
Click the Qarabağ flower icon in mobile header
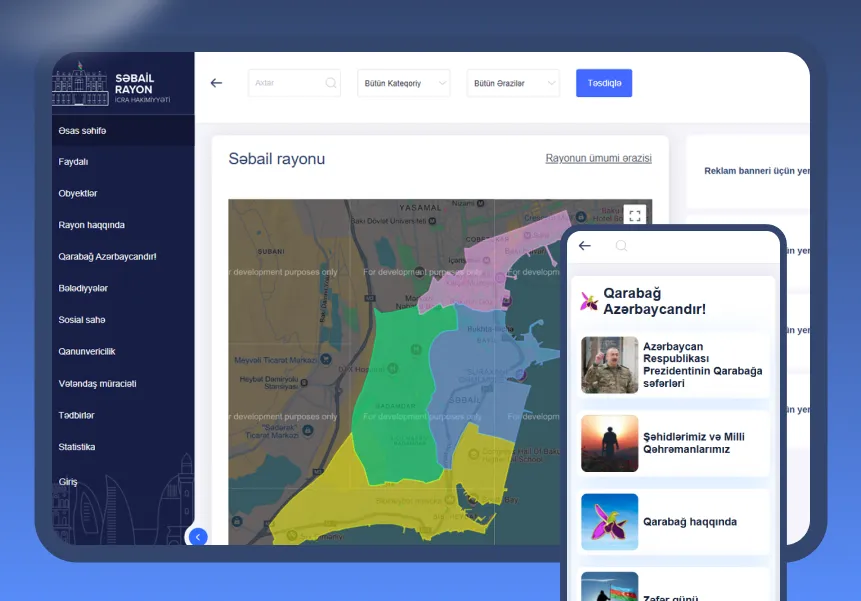pyautogui.click(x=589, y=301)
